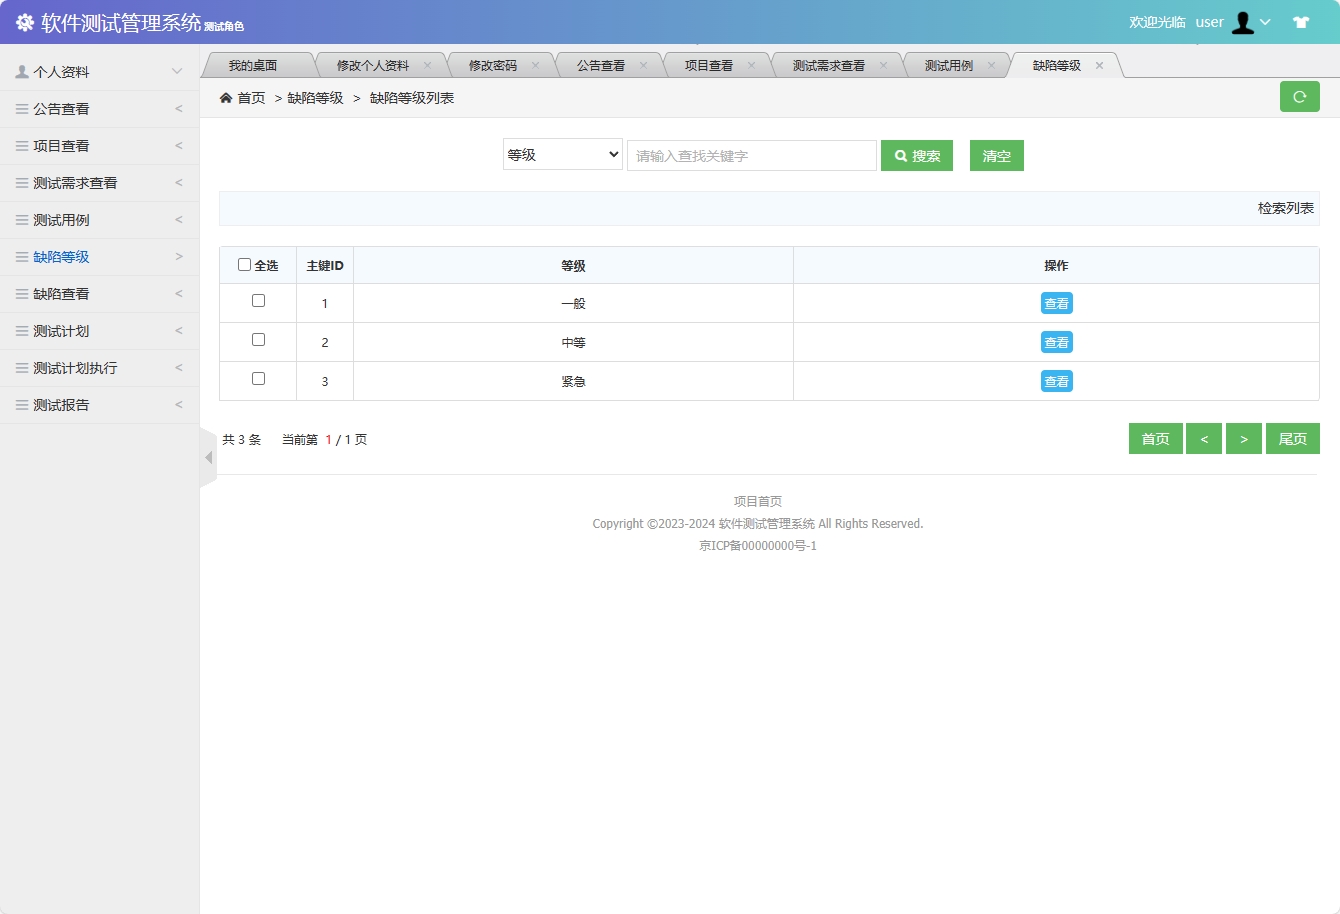Screen dimensions: 1340x914
Task: Click the gear logo icon in the header
Action: (25, 21)
